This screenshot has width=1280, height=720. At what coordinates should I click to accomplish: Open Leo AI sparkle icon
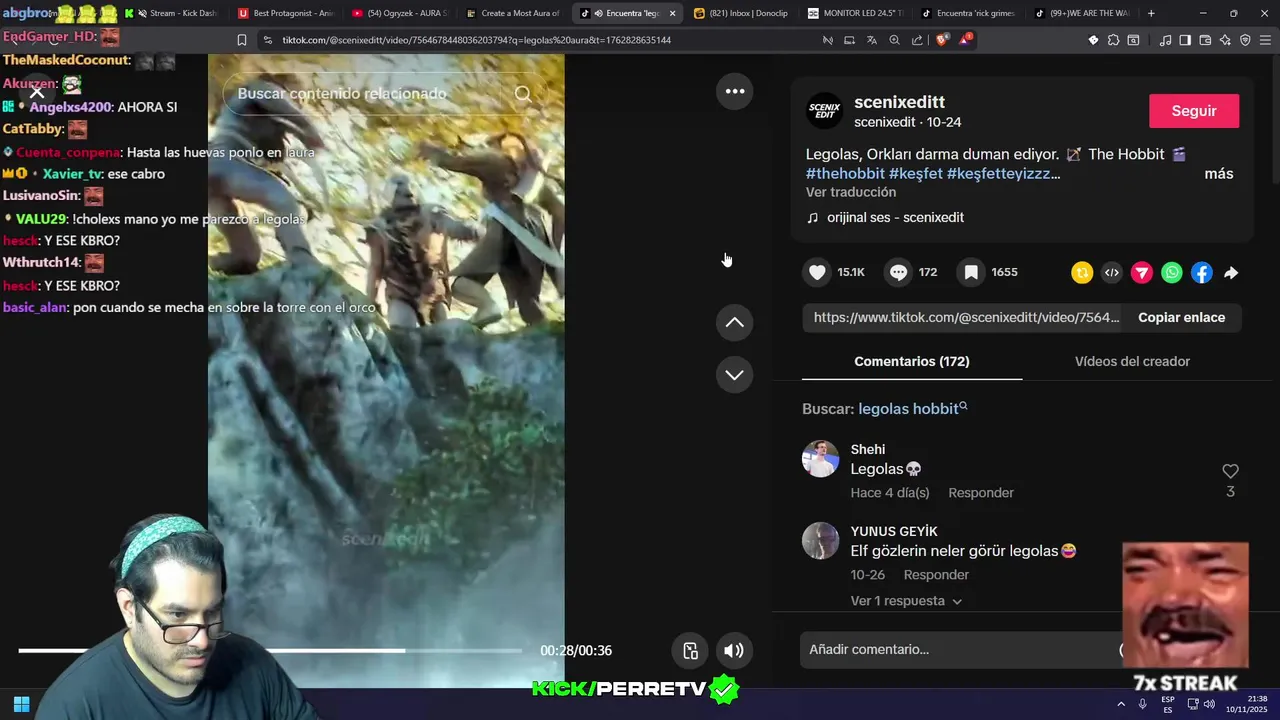pyautogui.click(x=1225, y=40)
